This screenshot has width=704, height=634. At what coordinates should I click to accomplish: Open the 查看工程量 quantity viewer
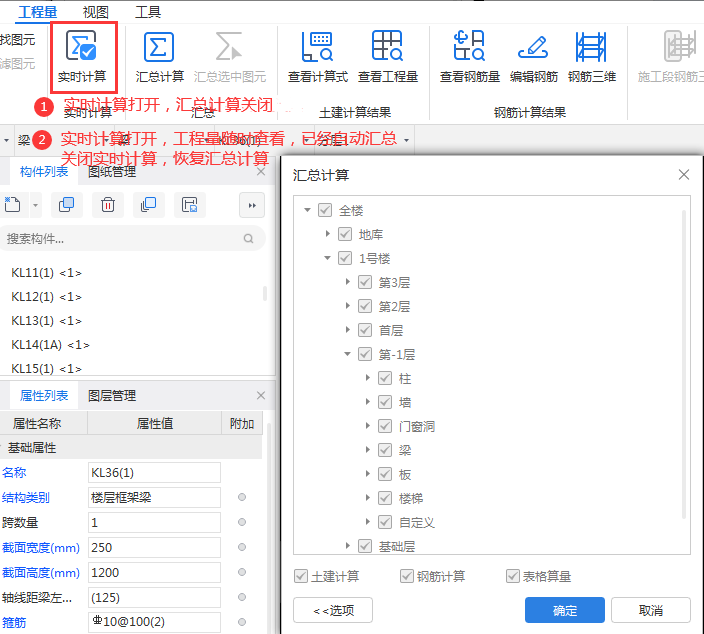tap(388, 57)
